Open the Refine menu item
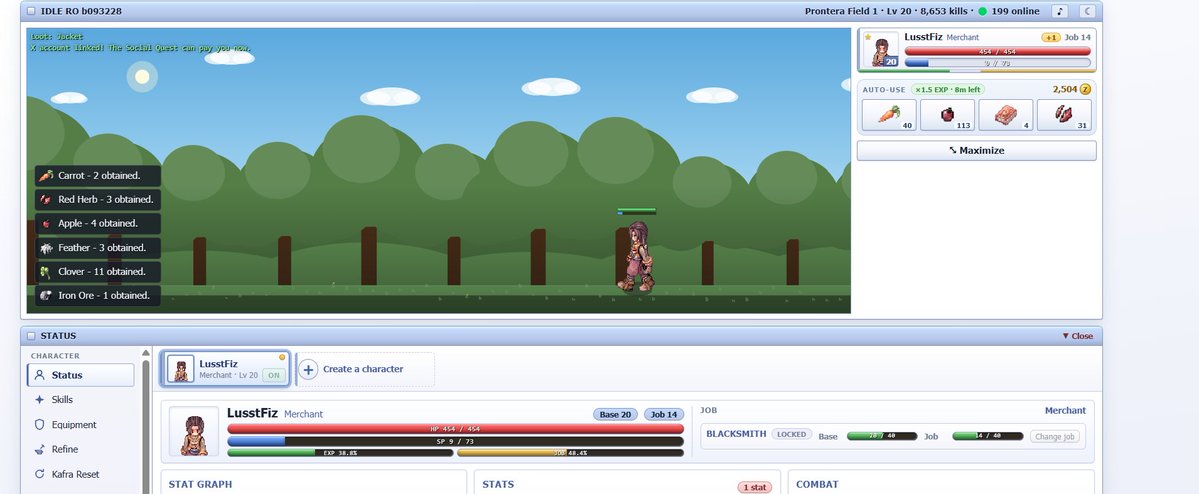 point(80,450)
